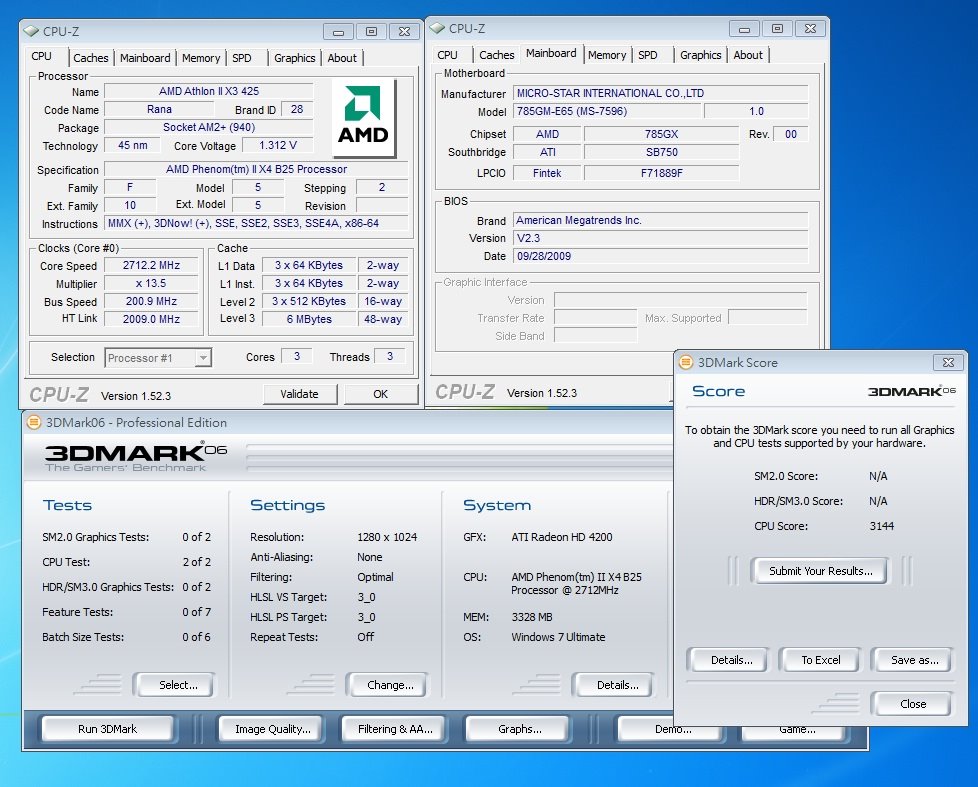The image size is (978, 787).
Task: Start the benchmark with Run 3DMark
Action: click(x=107, y=729)
